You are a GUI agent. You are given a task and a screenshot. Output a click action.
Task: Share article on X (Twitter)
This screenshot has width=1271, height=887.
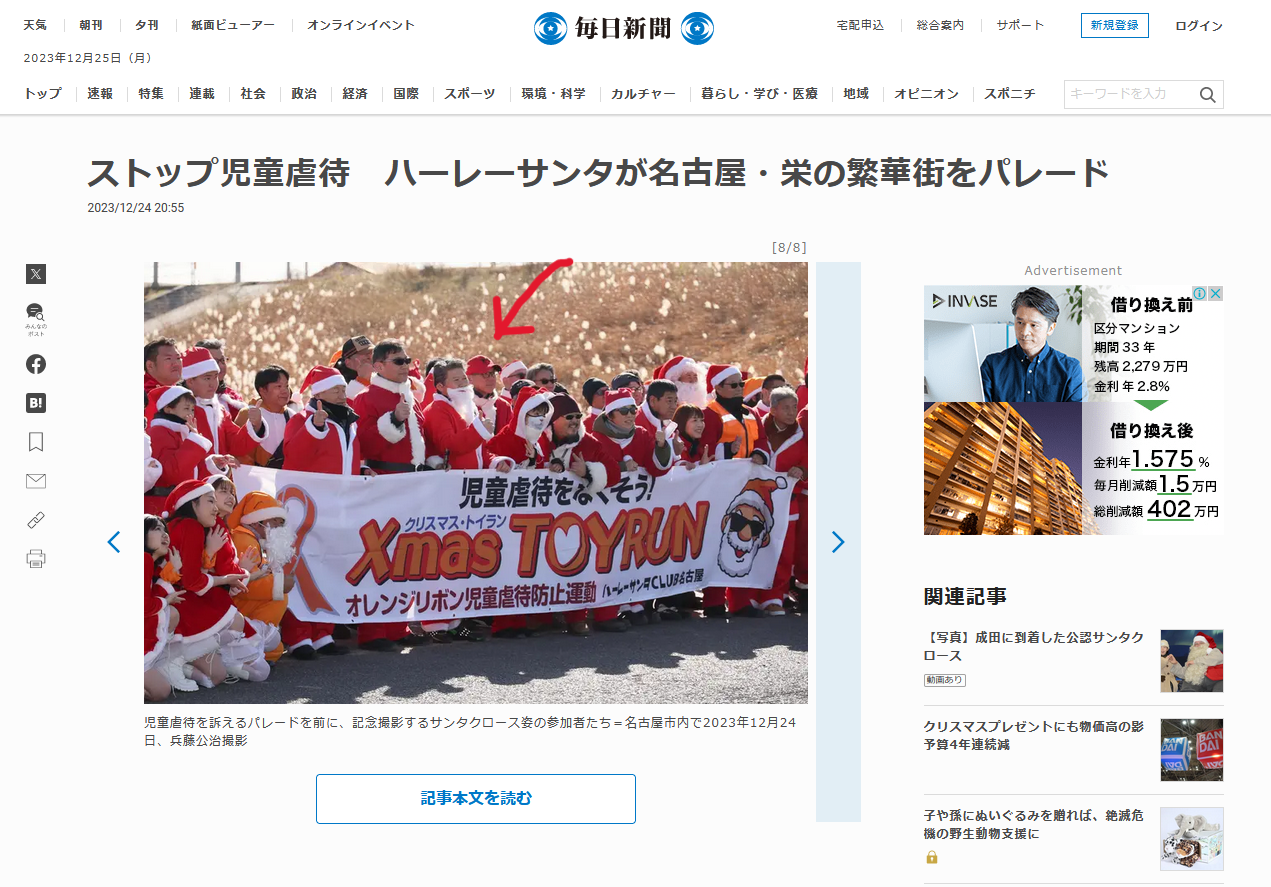pos(36,274)
